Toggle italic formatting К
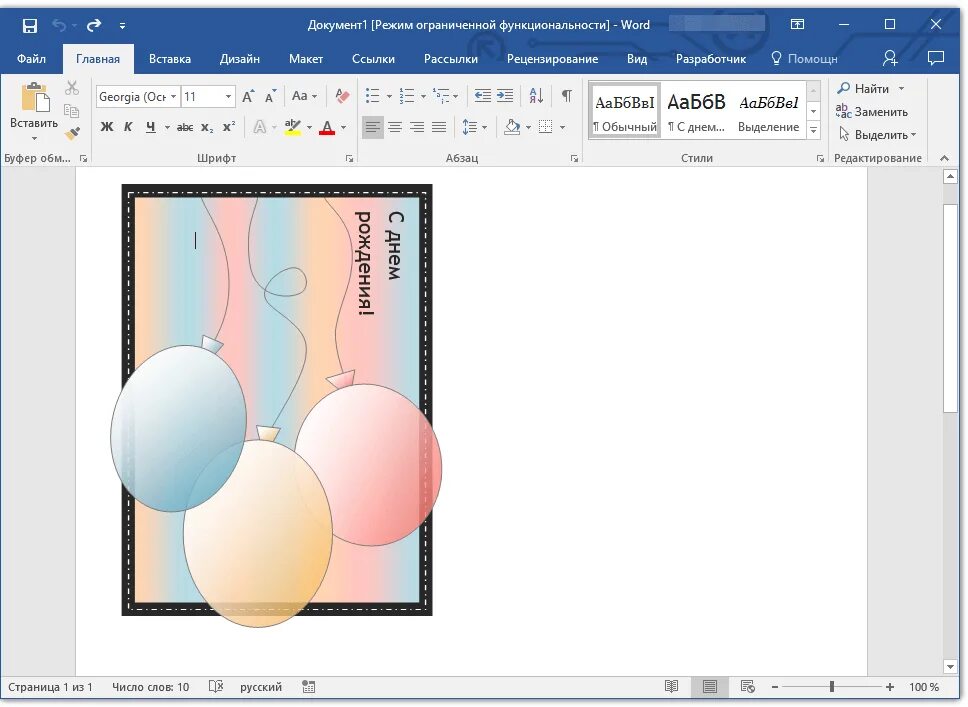 (x=128, y=127)
